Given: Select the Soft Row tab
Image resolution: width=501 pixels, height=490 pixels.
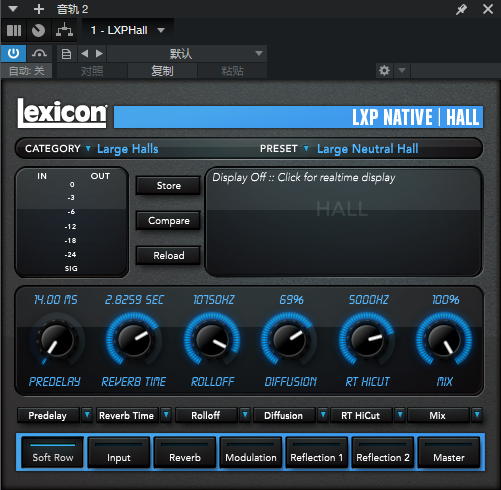Looking at the screenshot, I should (x=53, y=452).
